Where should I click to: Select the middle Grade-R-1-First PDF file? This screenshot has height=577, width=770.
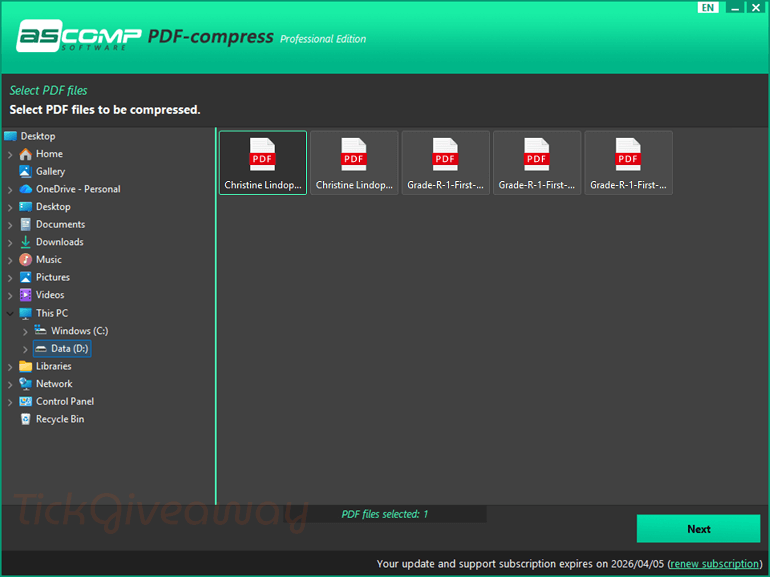537,163
